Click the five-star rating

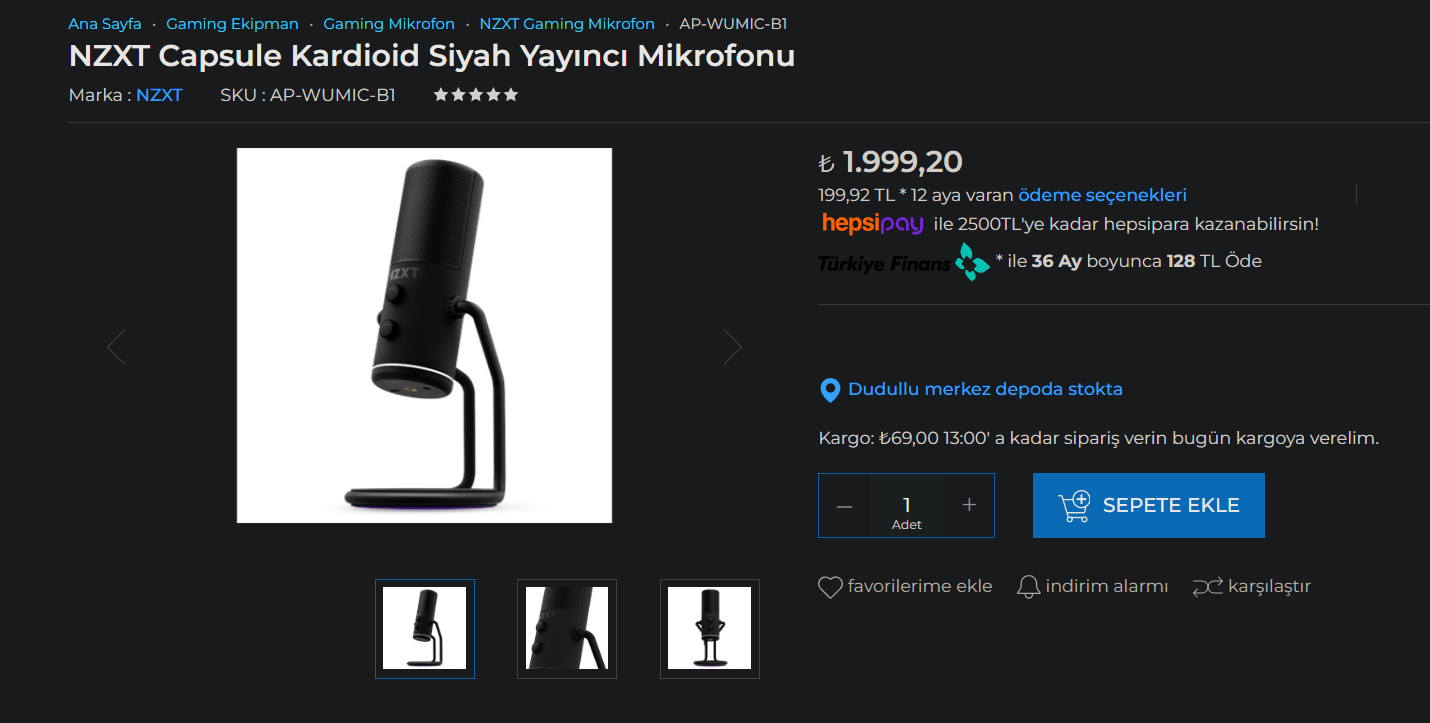(475, 95)
